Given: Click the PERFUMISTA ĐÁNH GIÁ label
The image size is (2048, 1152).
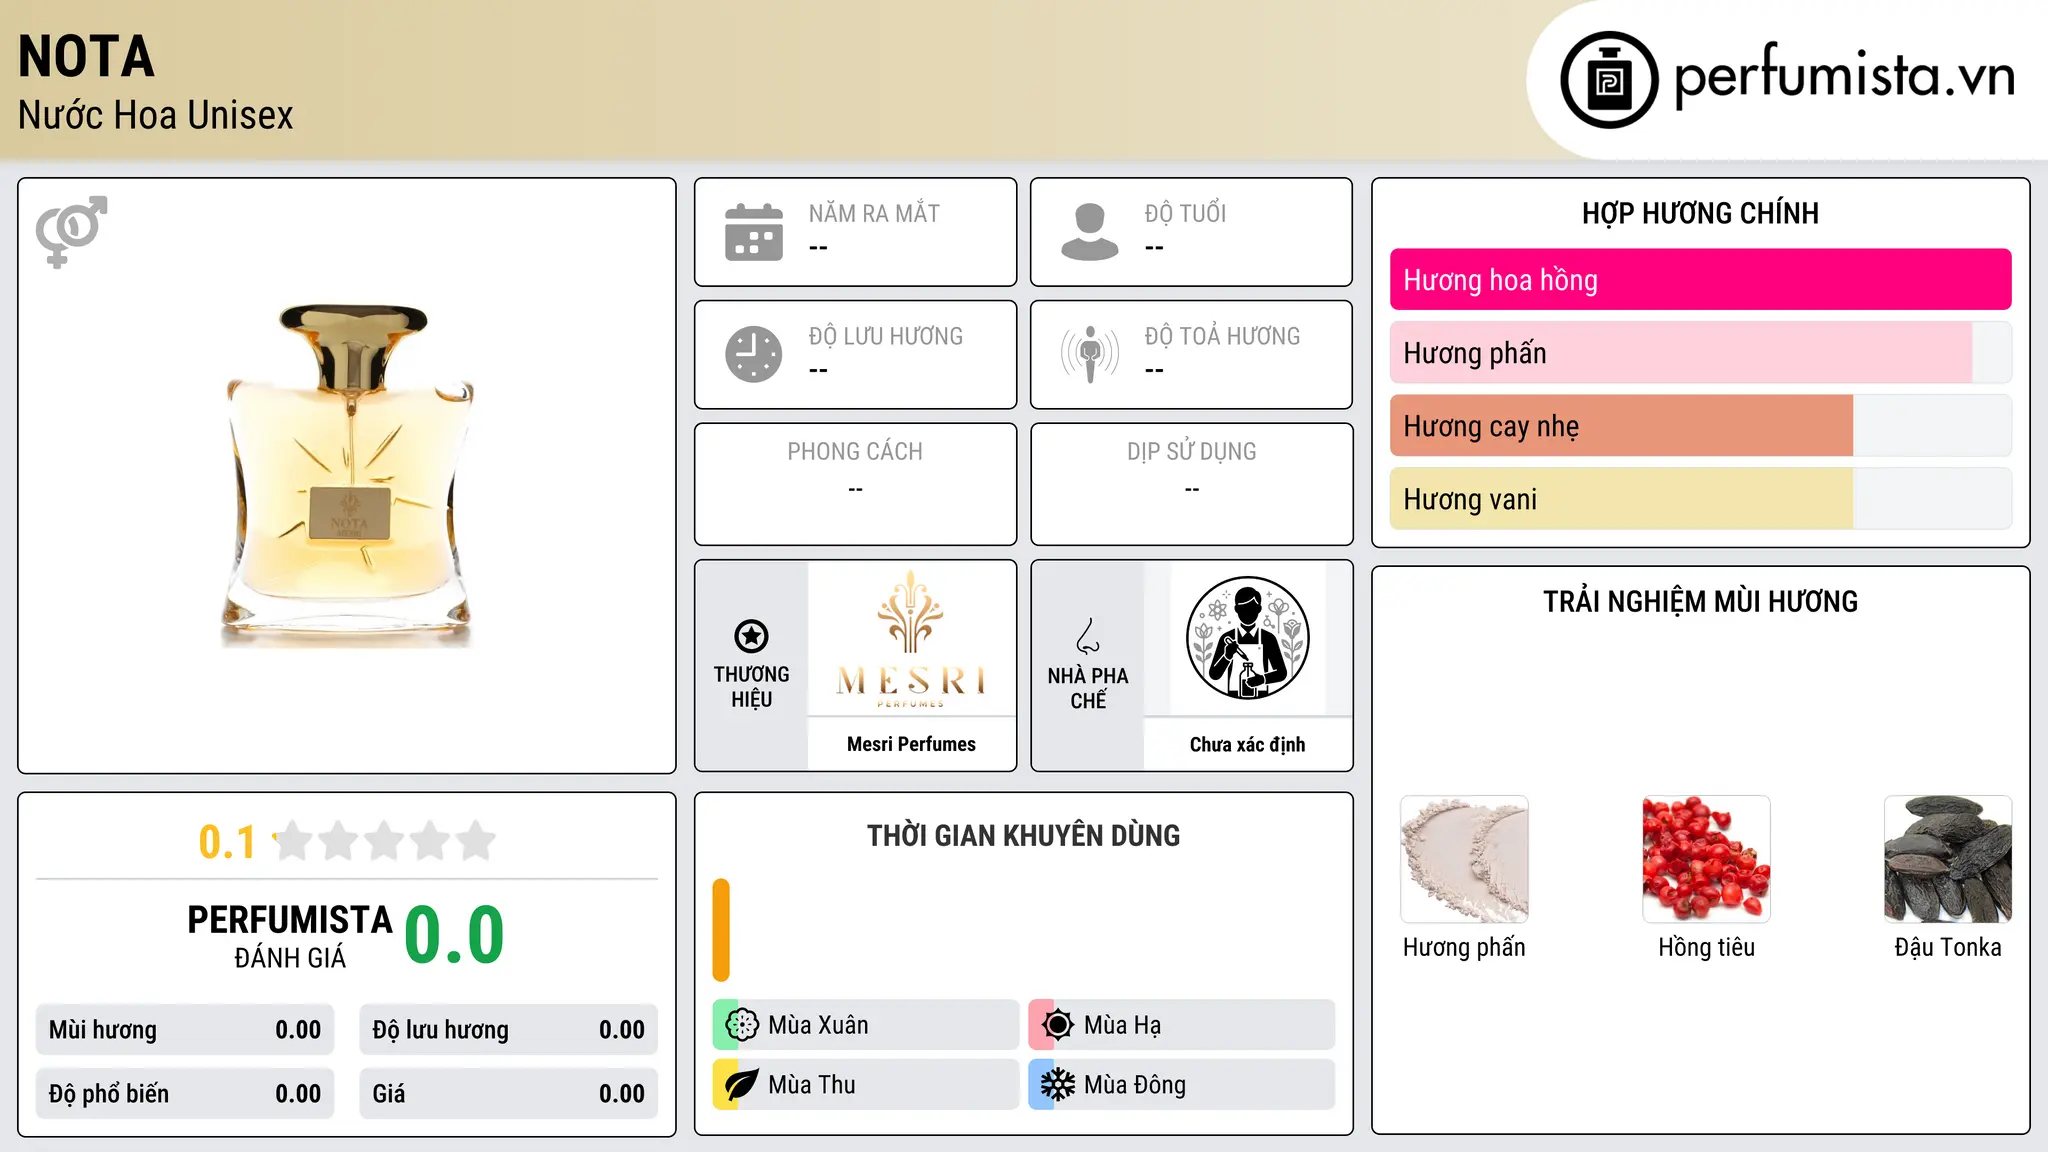Looking at the screenshot, I should 290,936.
